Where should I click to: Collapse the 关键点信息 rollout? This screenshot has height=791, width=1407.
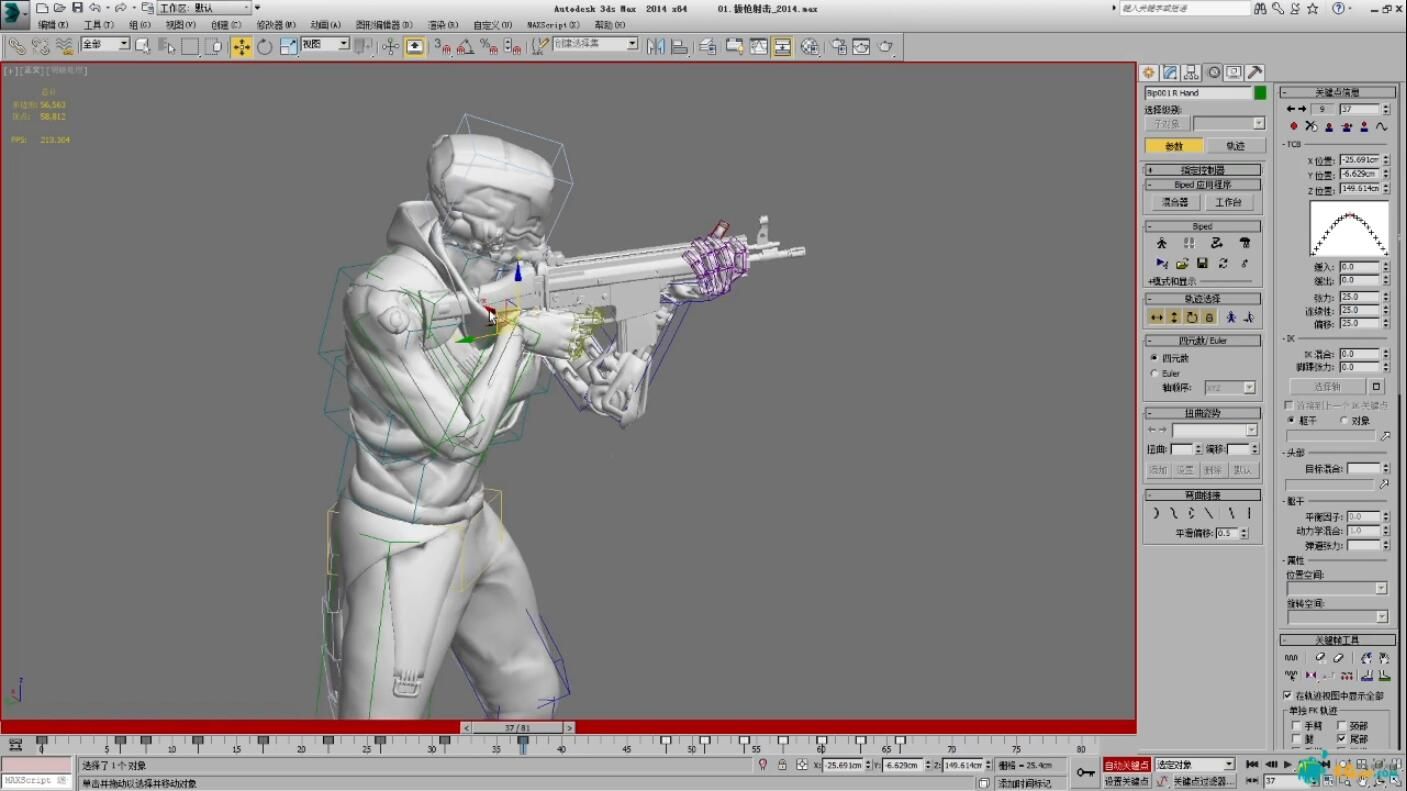point(1337,92)
